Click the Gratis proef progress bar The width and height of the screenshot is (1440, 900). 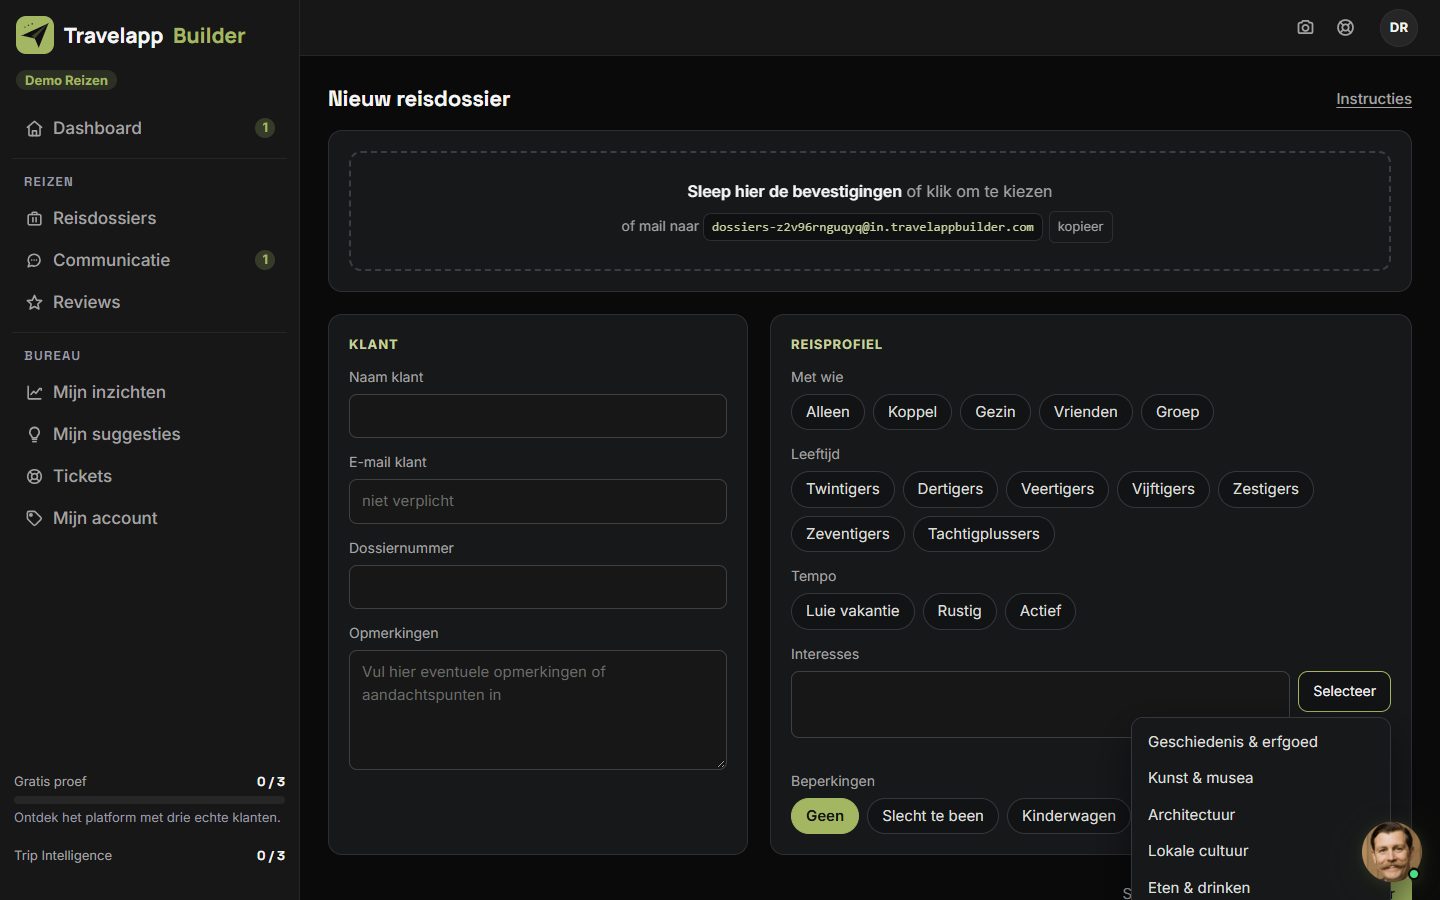point(149,800)
